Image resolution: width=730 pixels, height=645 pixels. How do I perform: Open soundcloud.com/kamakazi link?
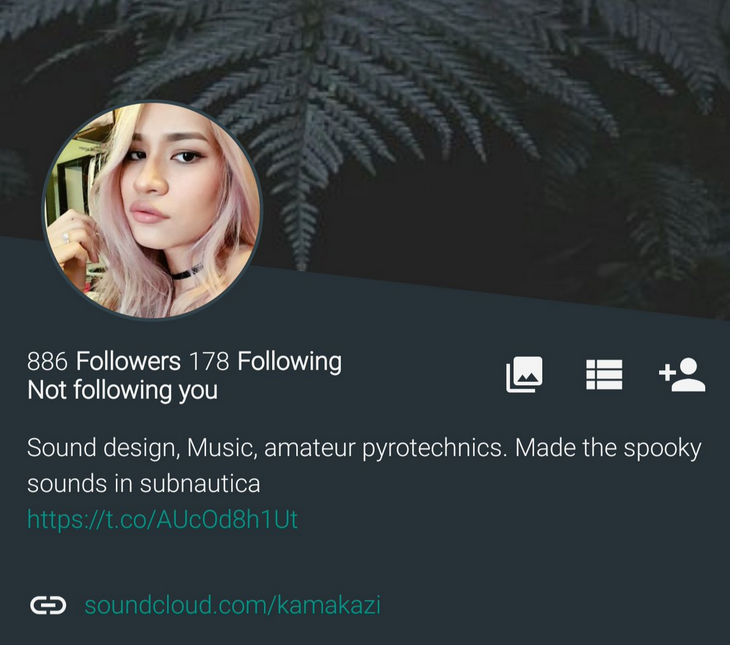click(x=233, y=605)
